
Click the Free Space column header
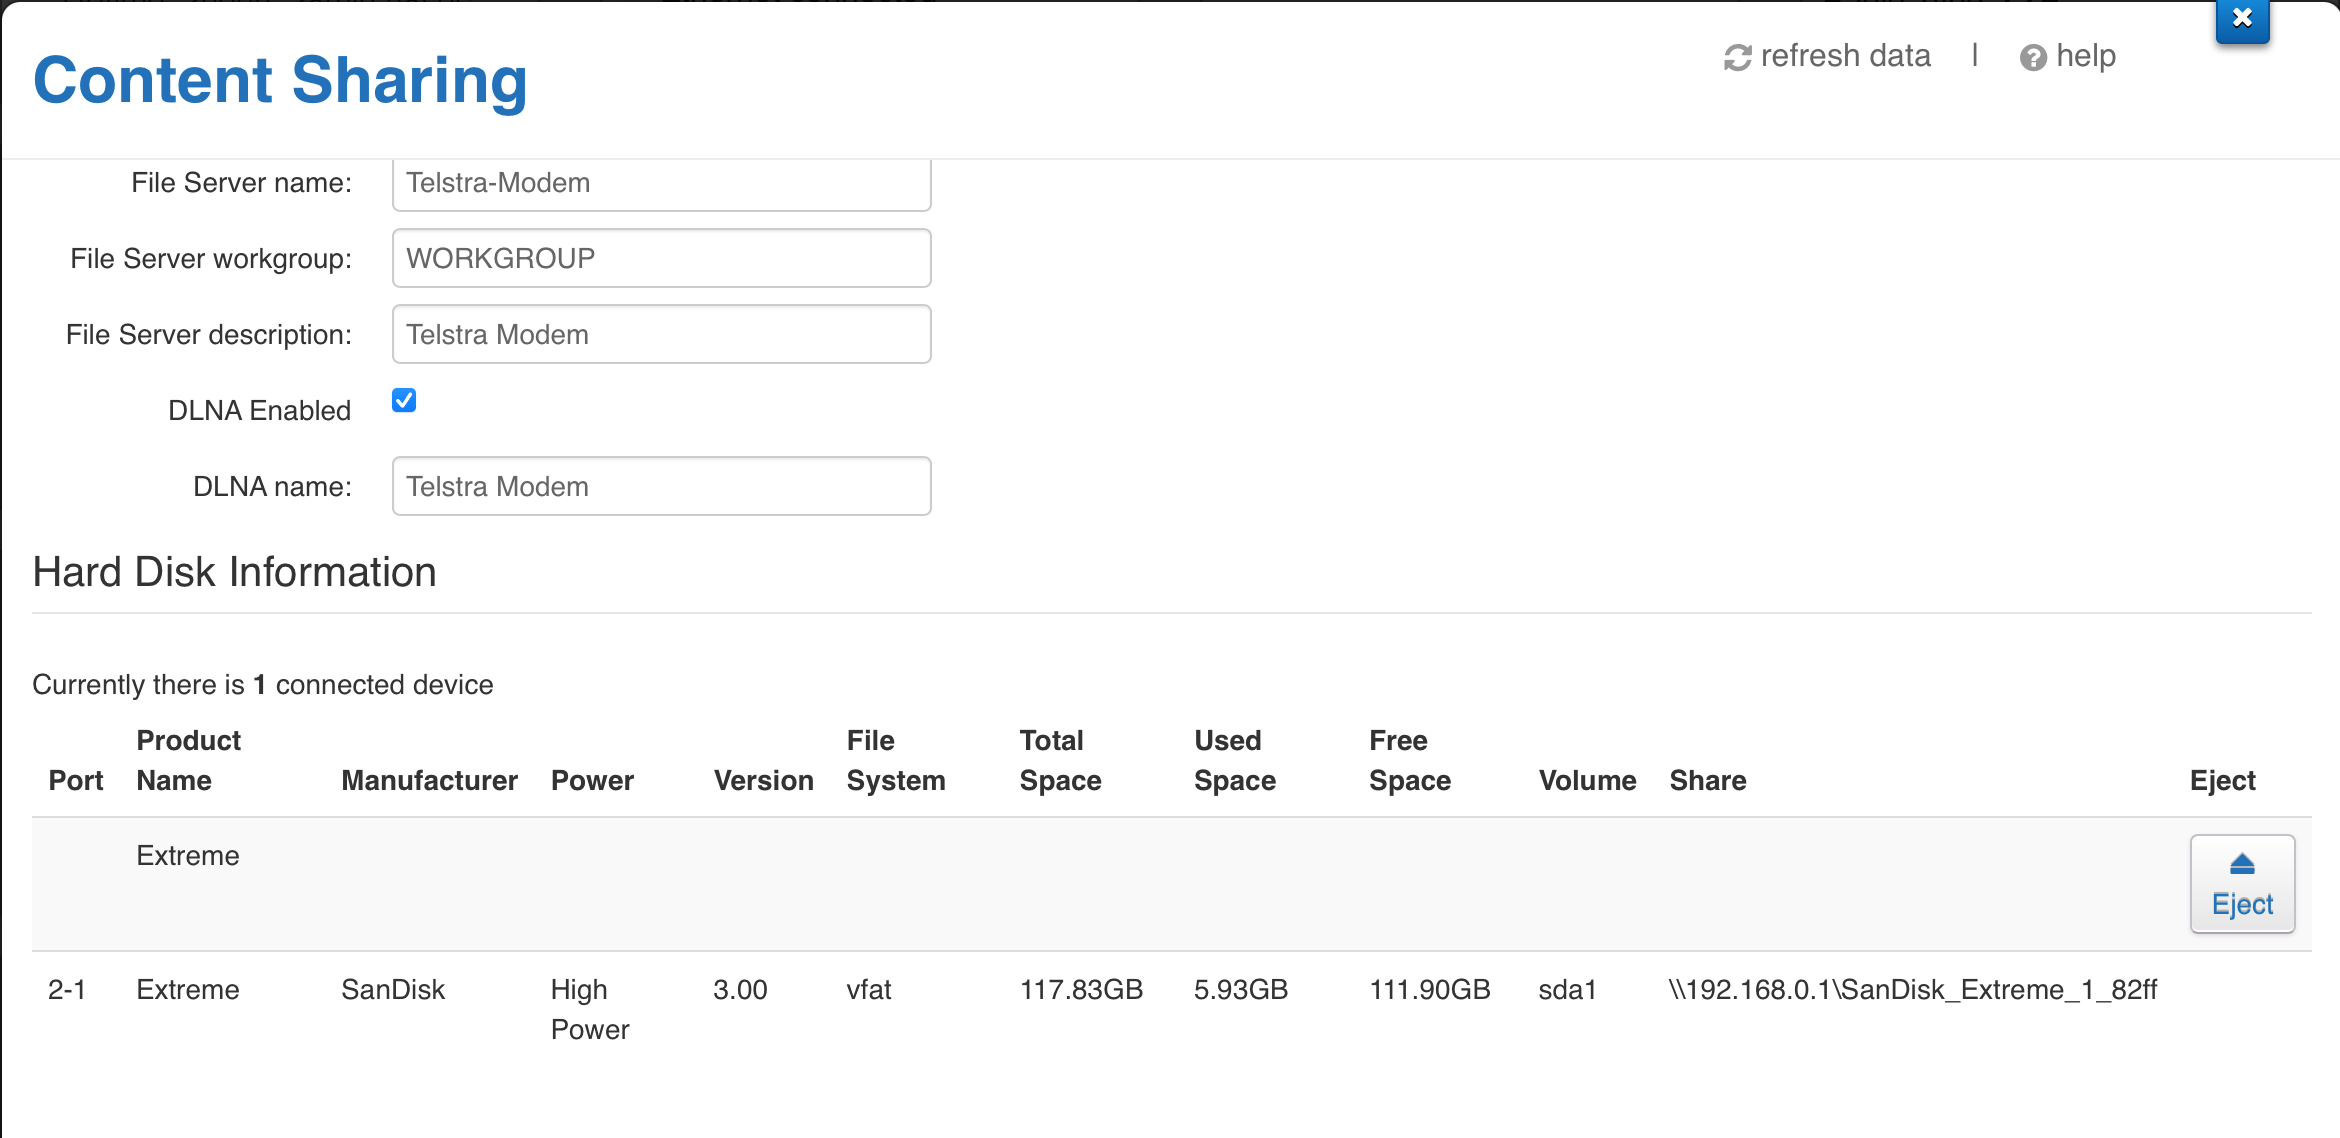coord(1409,760)
